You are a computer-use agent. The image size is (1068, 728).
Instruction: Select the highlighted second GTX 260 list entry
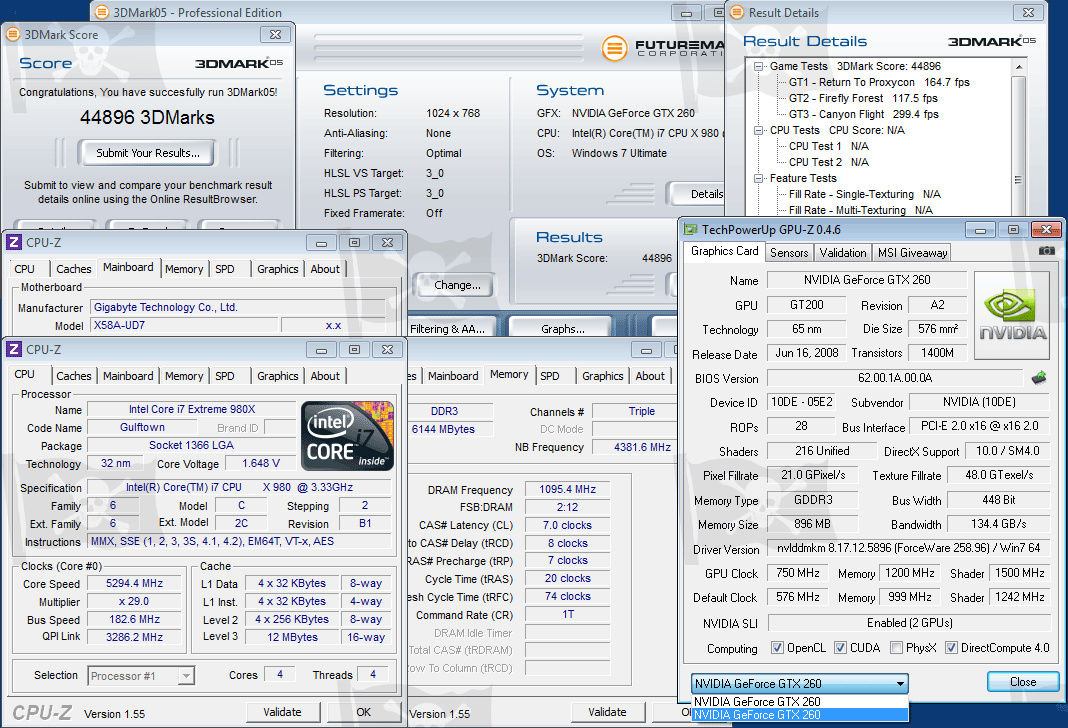[800, 714]
